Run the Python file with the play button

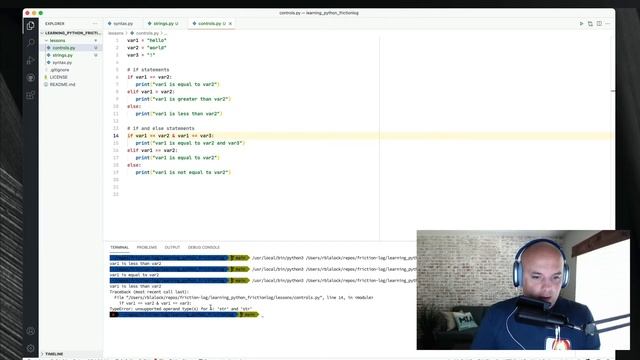pyautogui.click(x=581, y=24)
